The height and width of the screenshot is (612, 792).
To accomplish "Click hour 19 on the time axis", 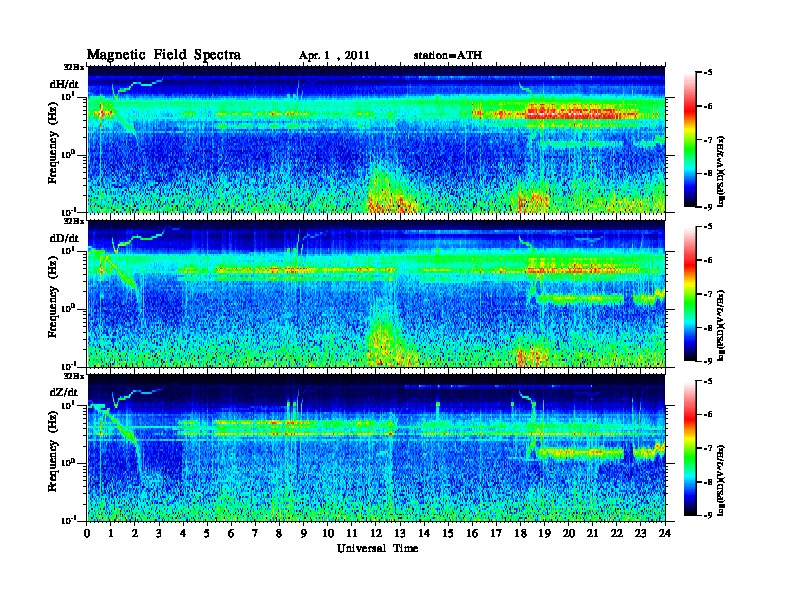I will click(544, 534).
